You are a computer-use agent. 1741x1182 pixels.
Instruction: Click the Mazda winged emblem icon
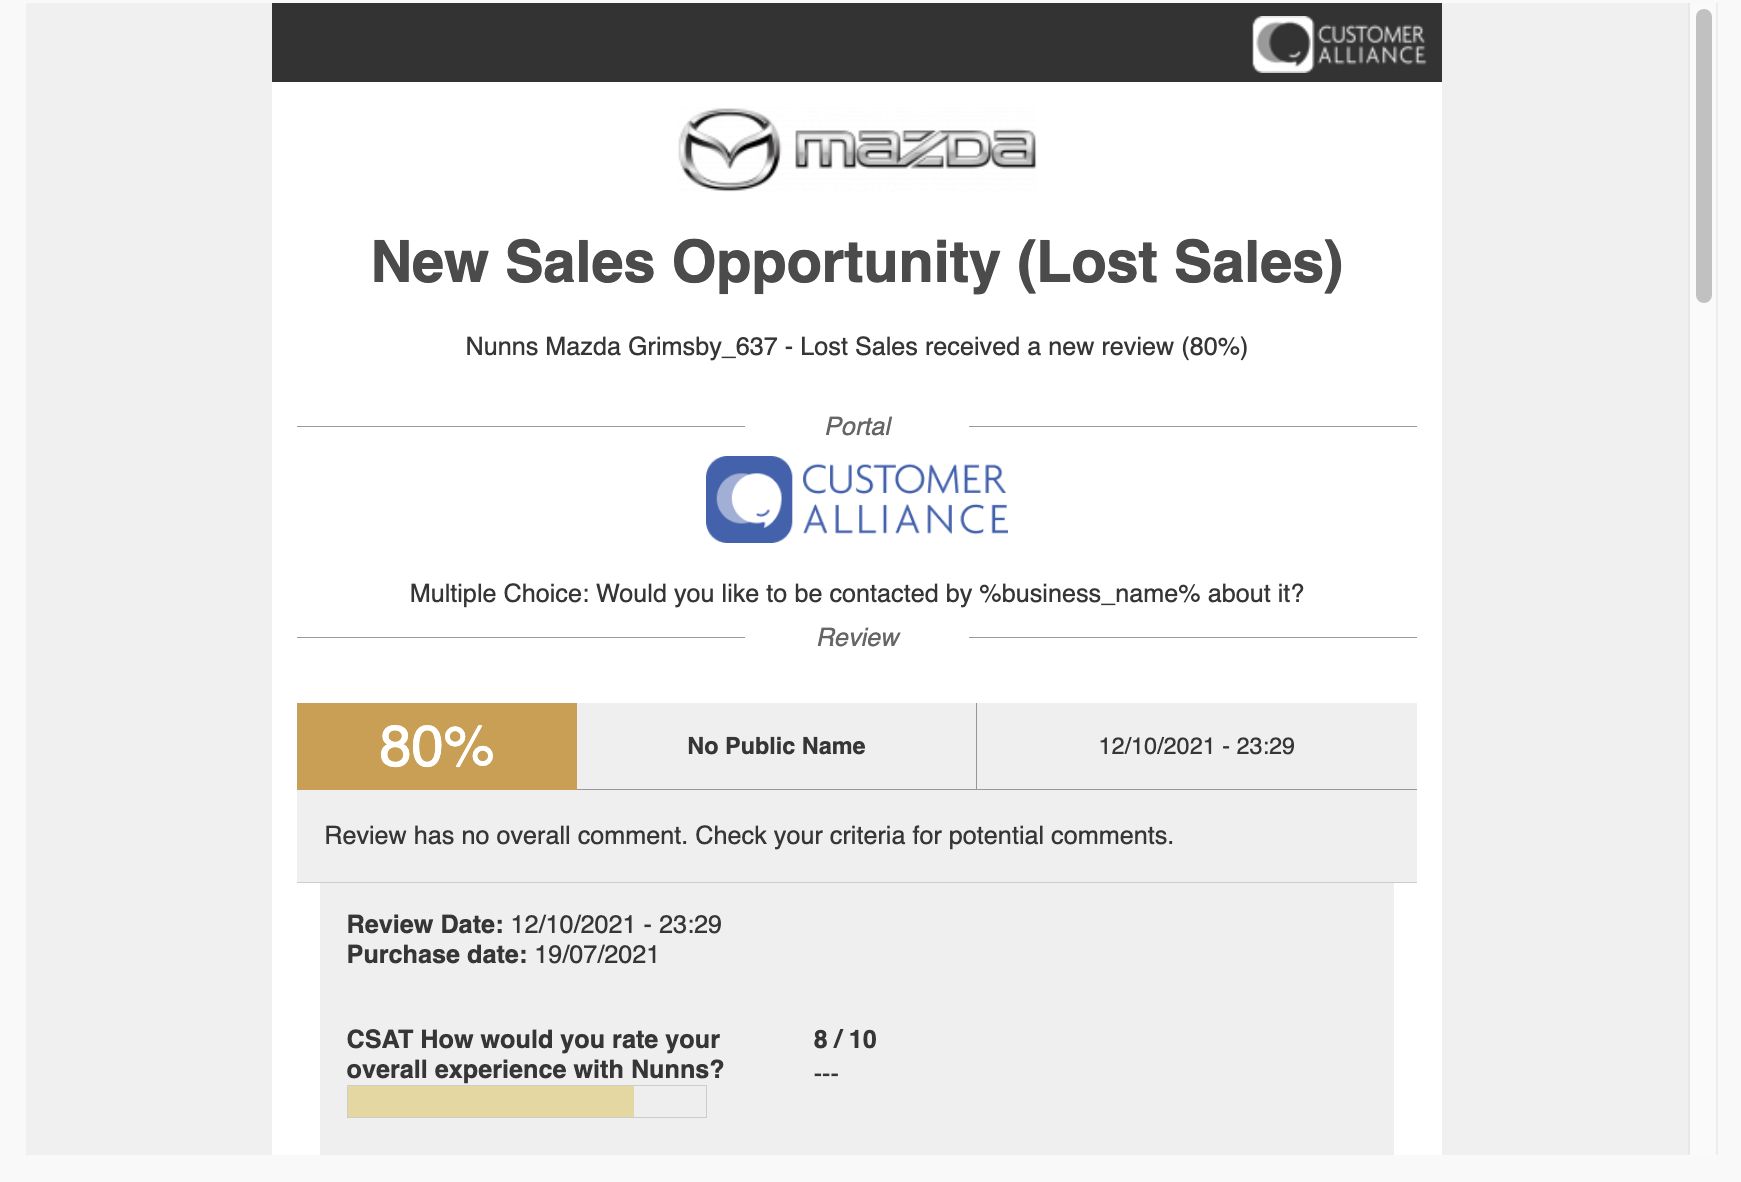point(729,149)
